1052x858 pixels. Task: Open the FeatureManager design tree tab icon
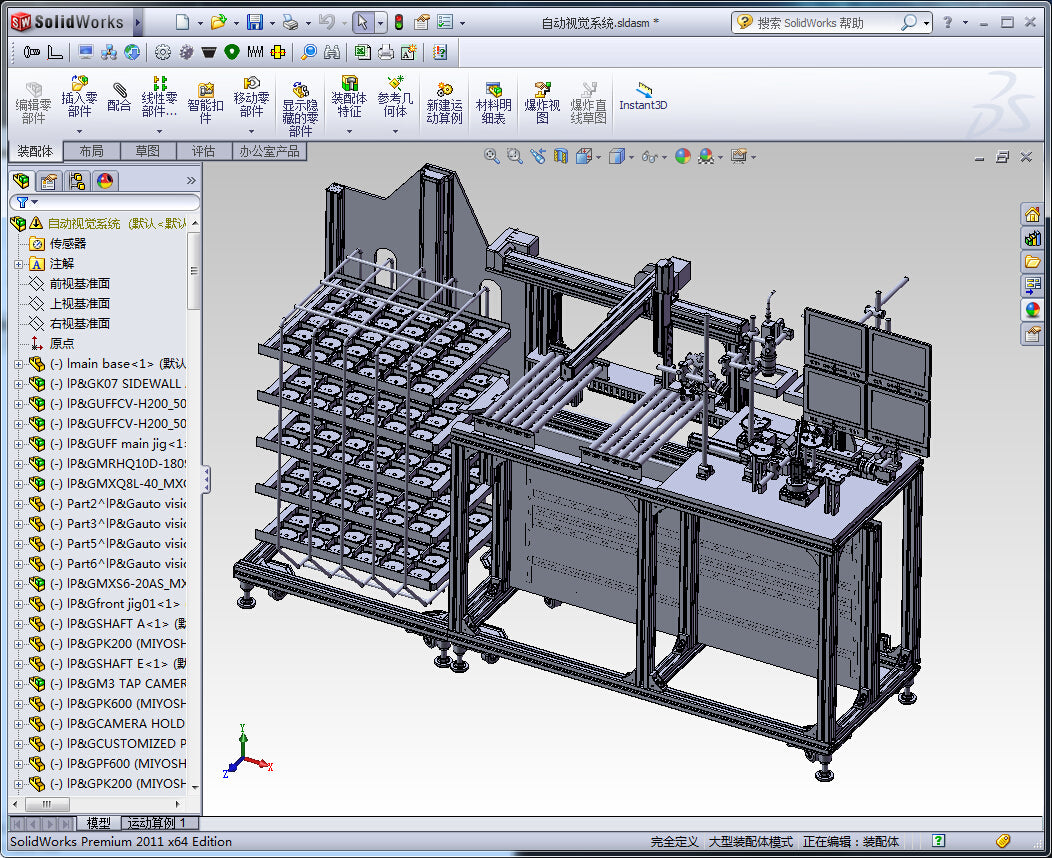pos(21,180)
